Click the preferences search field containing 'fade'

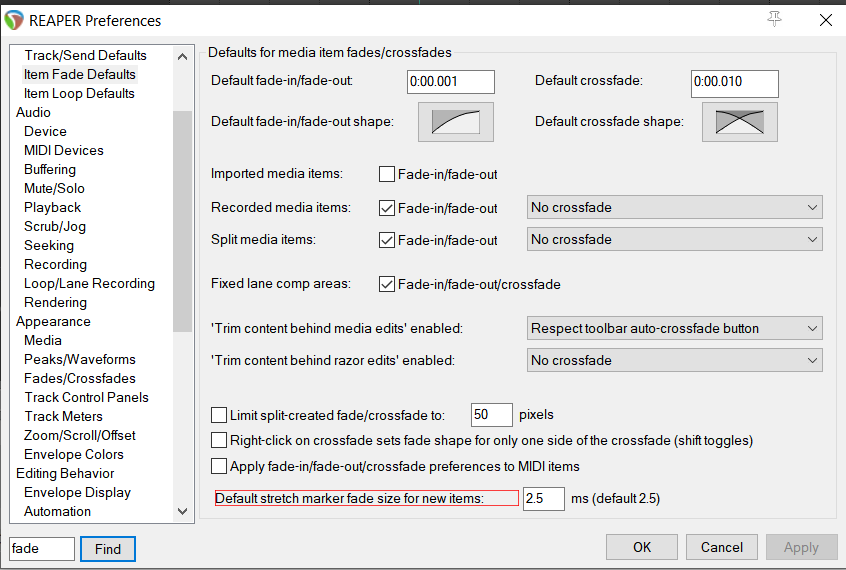coord(42,549)
